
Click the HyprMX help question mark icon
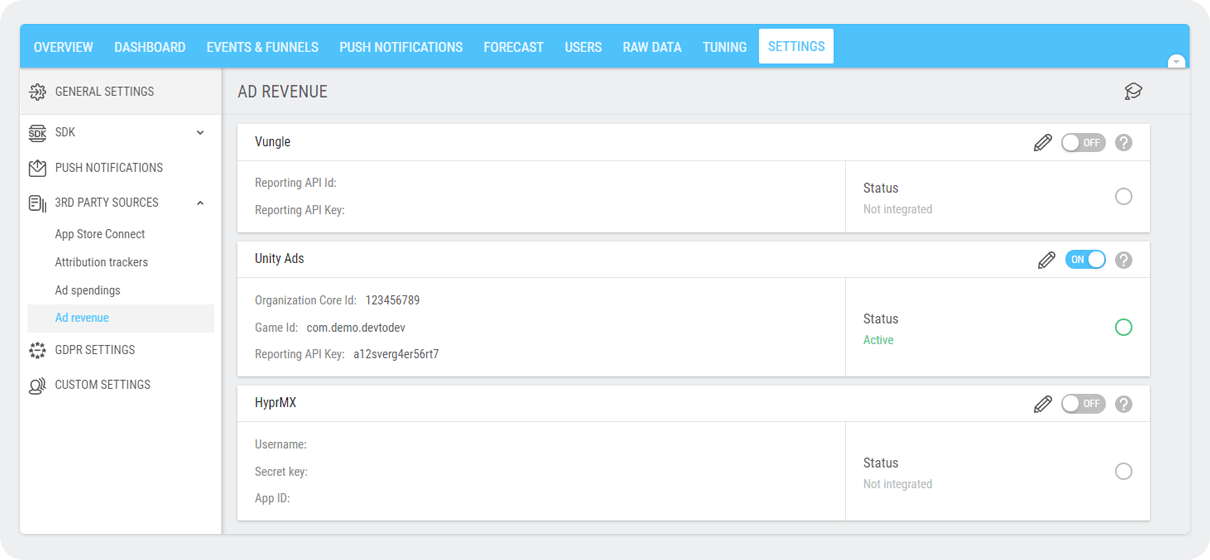tap(1123, 404)
